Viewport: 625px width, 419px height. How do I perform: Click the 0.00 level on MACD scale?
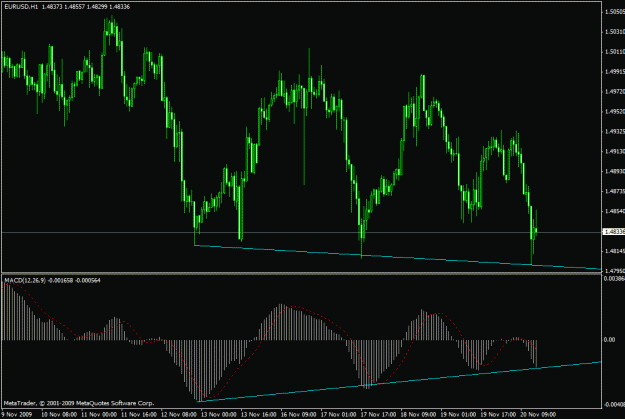pyautogui.click(x=610, y=340)
